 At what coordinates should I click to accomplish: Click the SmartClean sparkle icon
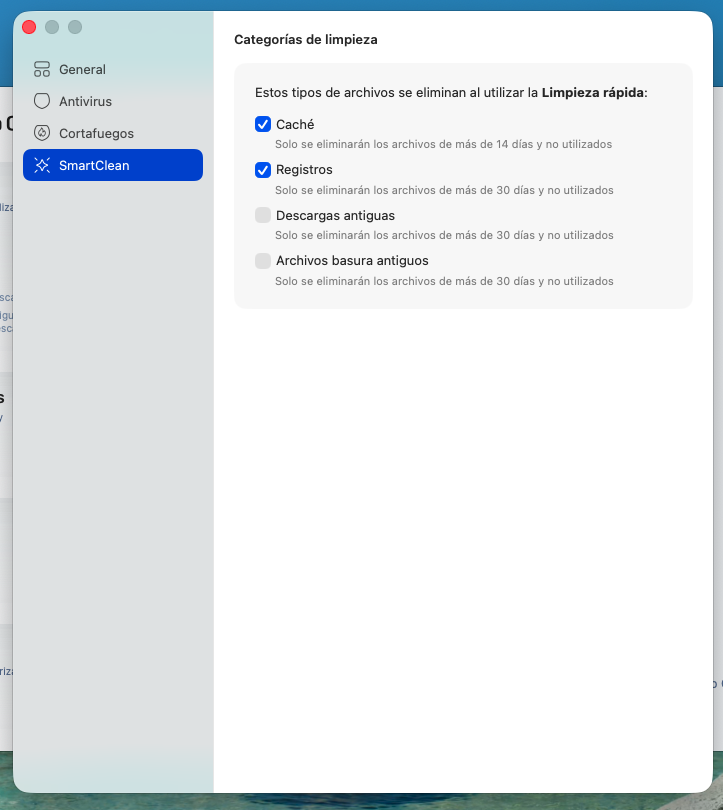click(x=42, y=165)
